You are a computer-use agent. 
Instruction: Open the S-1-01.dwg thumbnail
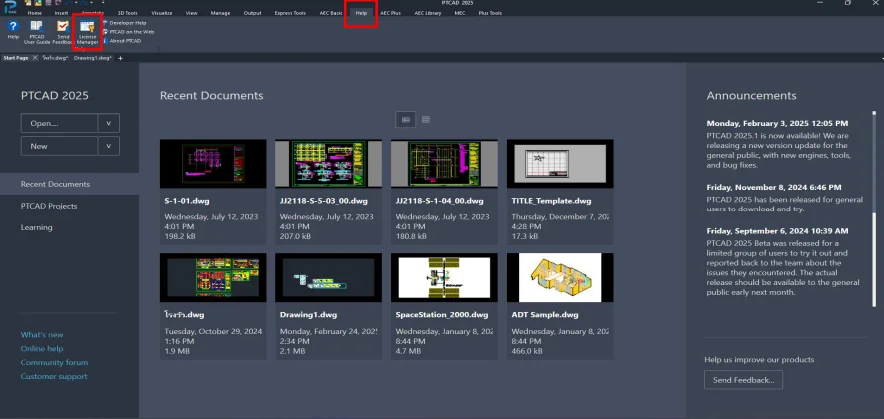213,164
